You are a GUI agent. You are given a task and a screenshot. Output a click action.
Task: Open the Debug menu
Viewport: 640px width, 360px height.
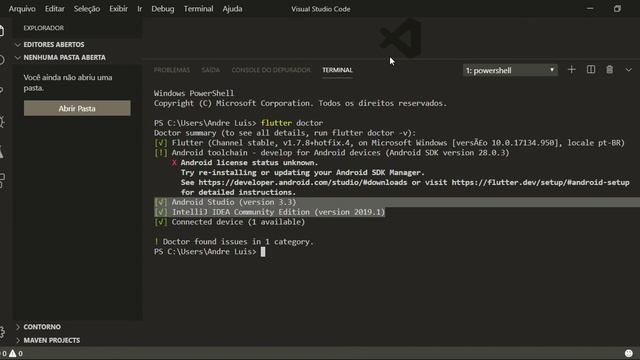162,9
